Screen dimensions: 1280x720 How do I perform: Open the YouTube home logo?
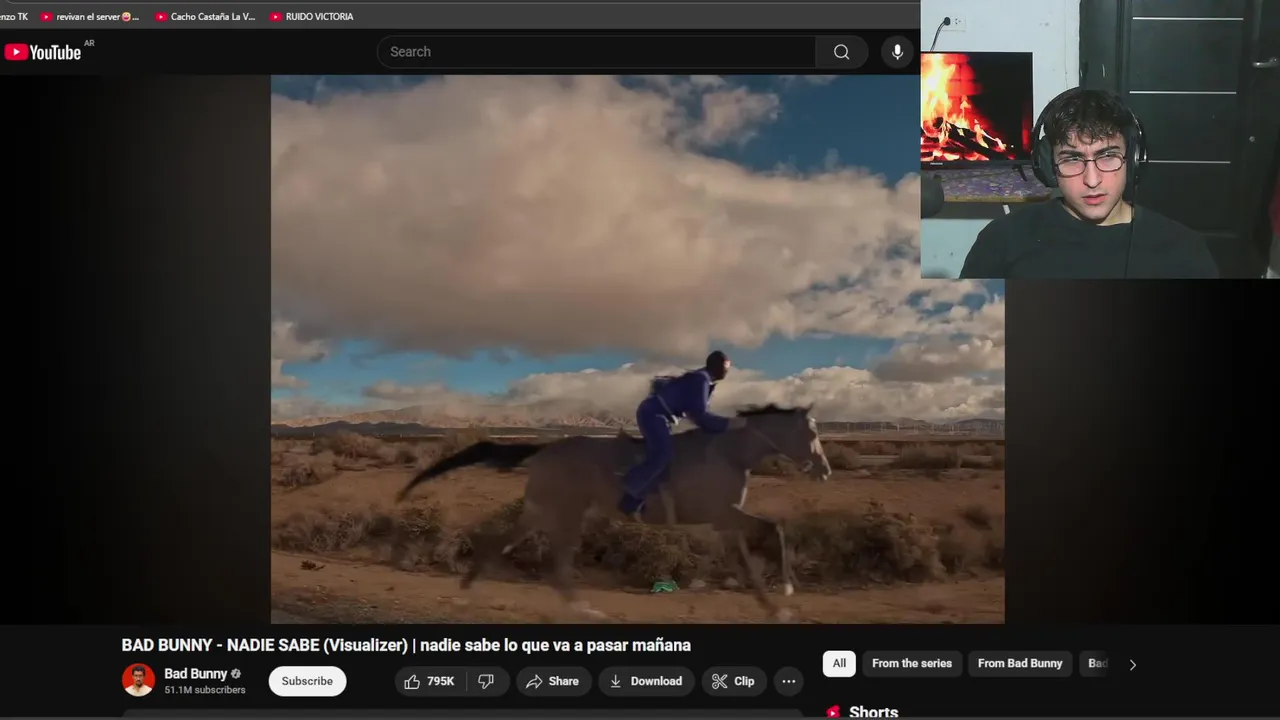pyautogui.click(x=43, y=52)
